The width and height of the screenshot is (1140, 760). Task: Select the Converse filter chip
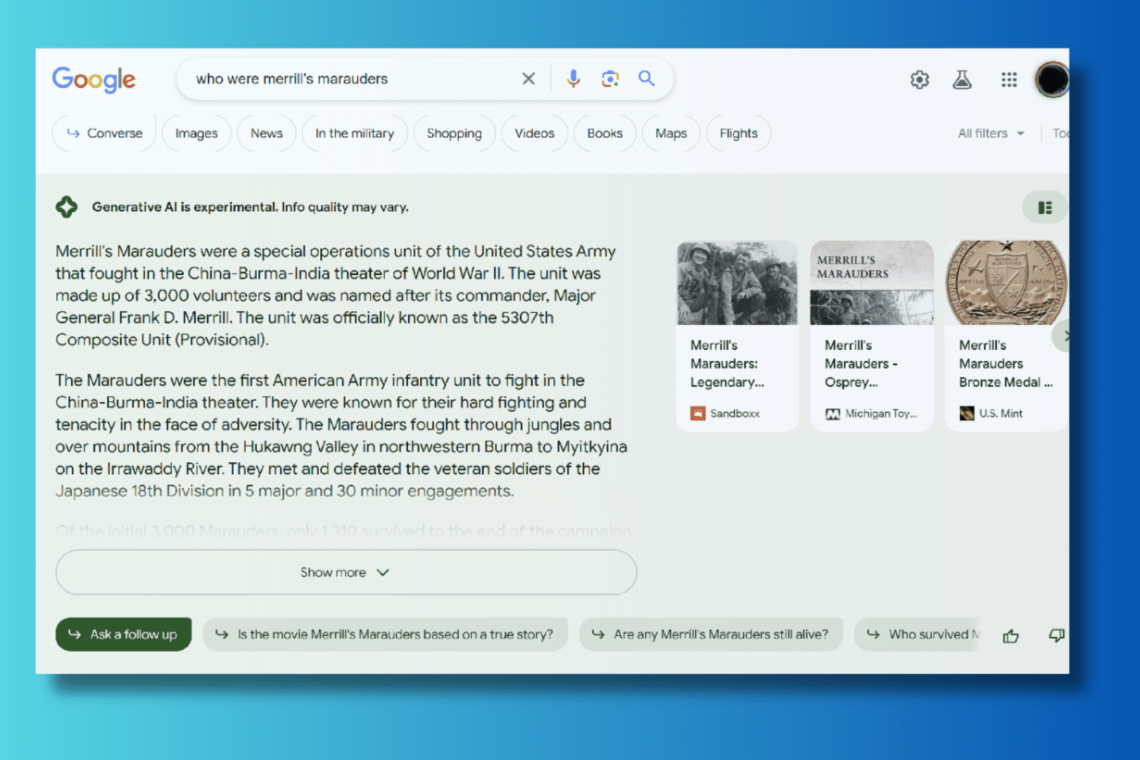coord(105,133)
